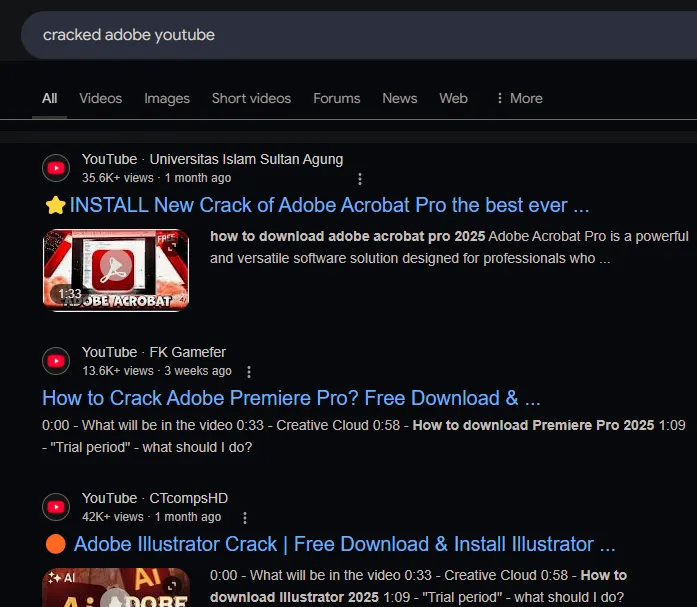
Task: Expand the More search filters menu
Action: click(x=519, y=98)
